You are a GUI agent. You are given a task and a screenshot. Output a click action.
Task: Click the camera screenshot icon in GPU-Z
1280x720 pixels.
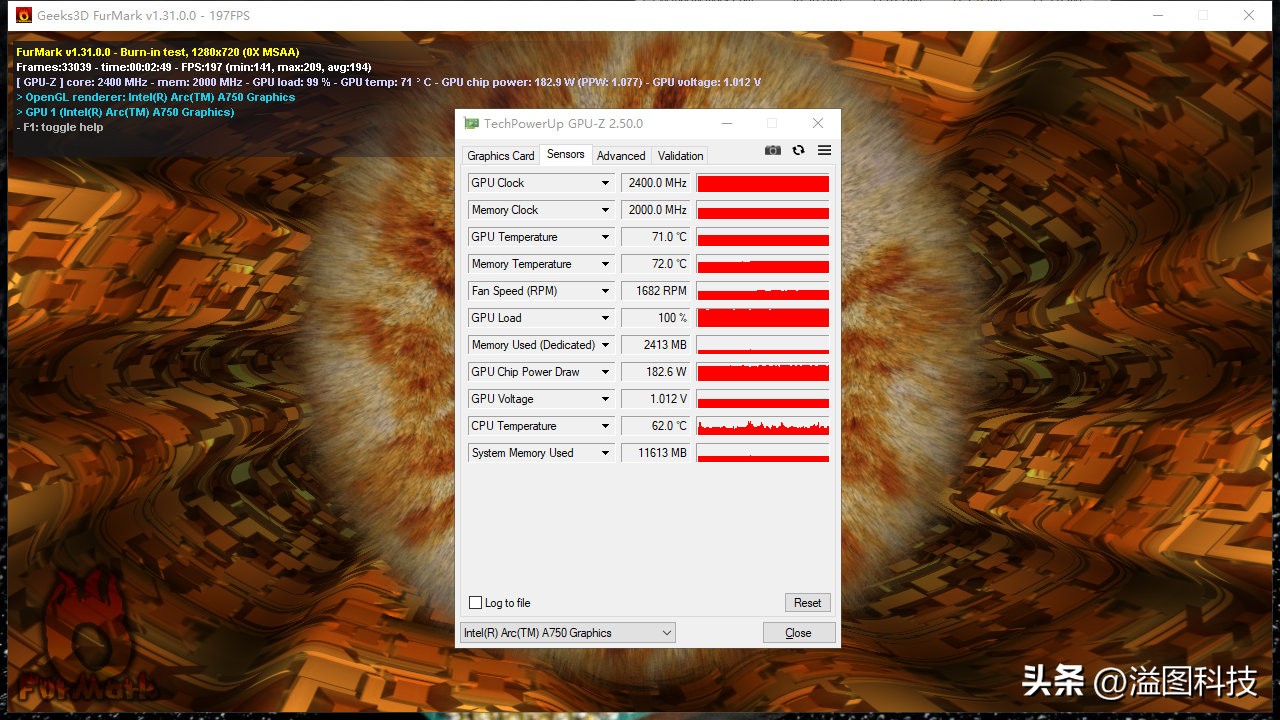pos(773,150)
